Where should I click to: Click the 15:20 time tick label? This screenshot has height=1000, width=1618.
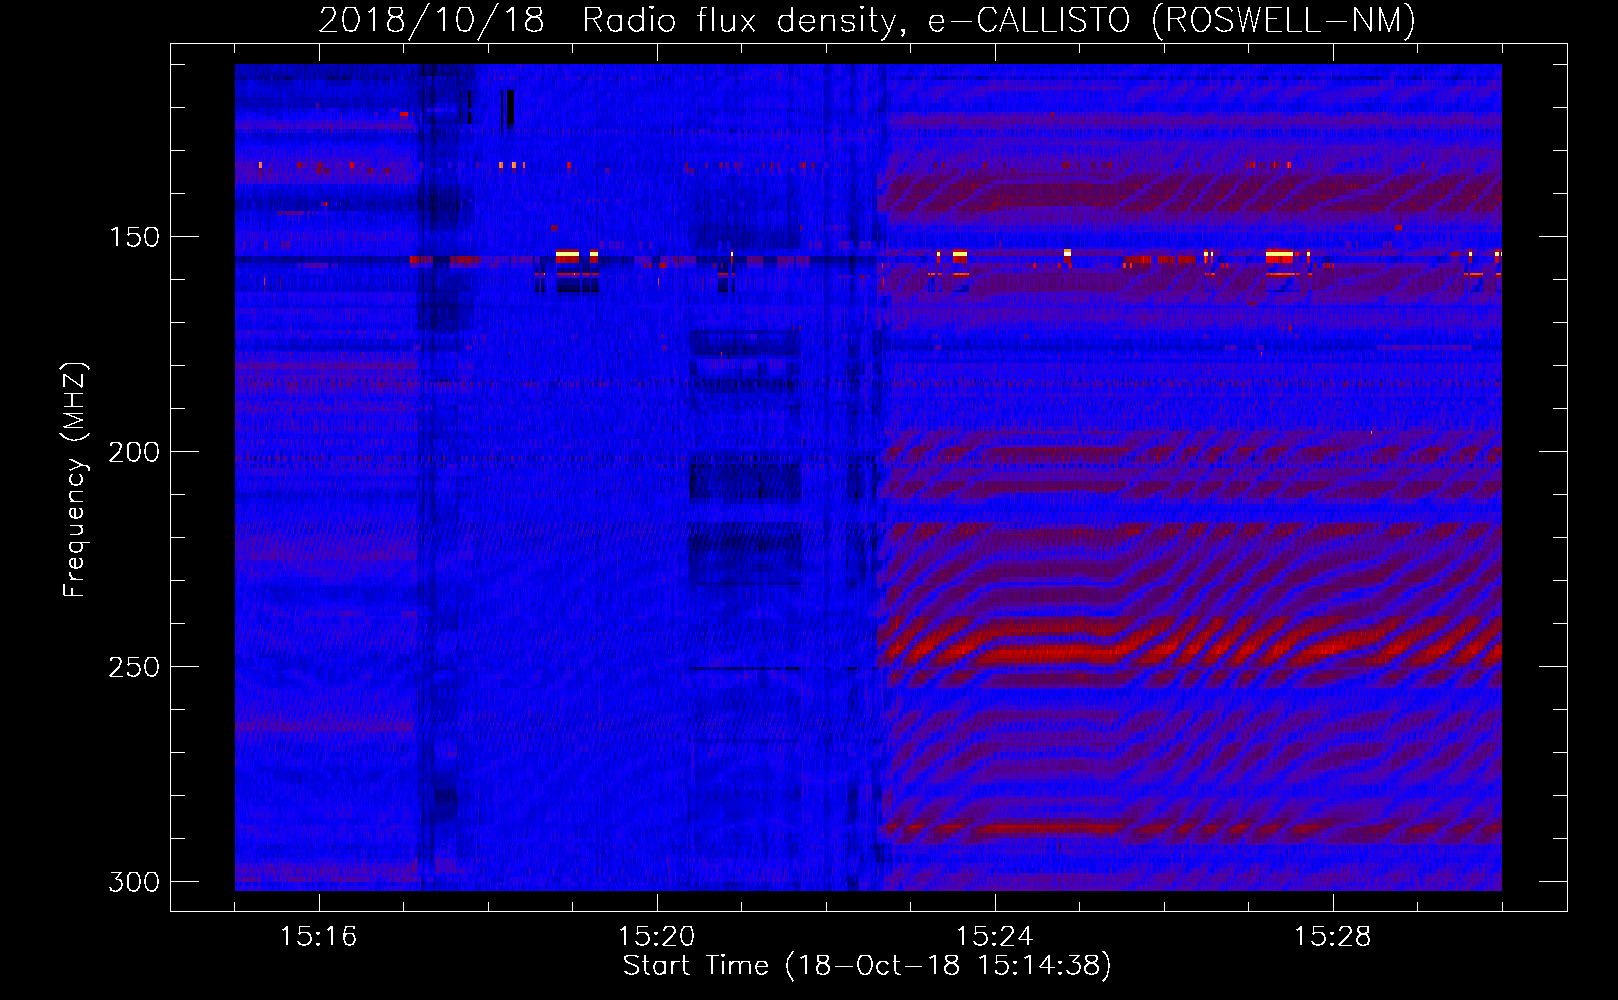pos(657,937)
